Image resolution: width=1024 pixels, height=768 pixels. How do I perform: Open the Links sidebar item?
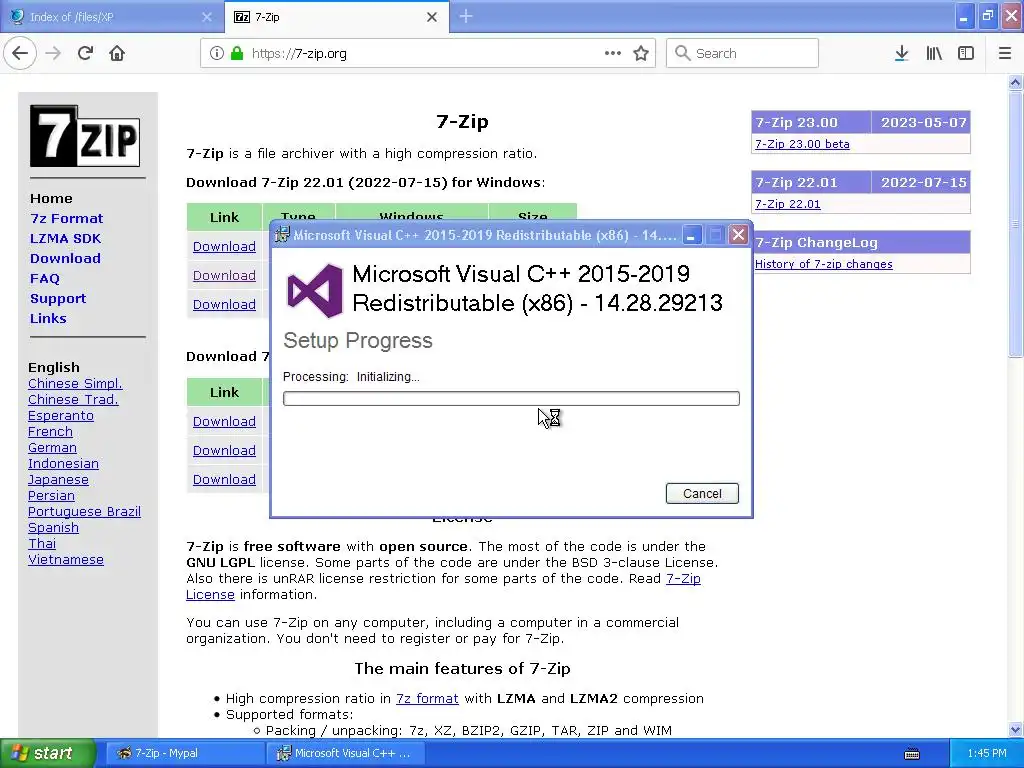coord(48,318)
